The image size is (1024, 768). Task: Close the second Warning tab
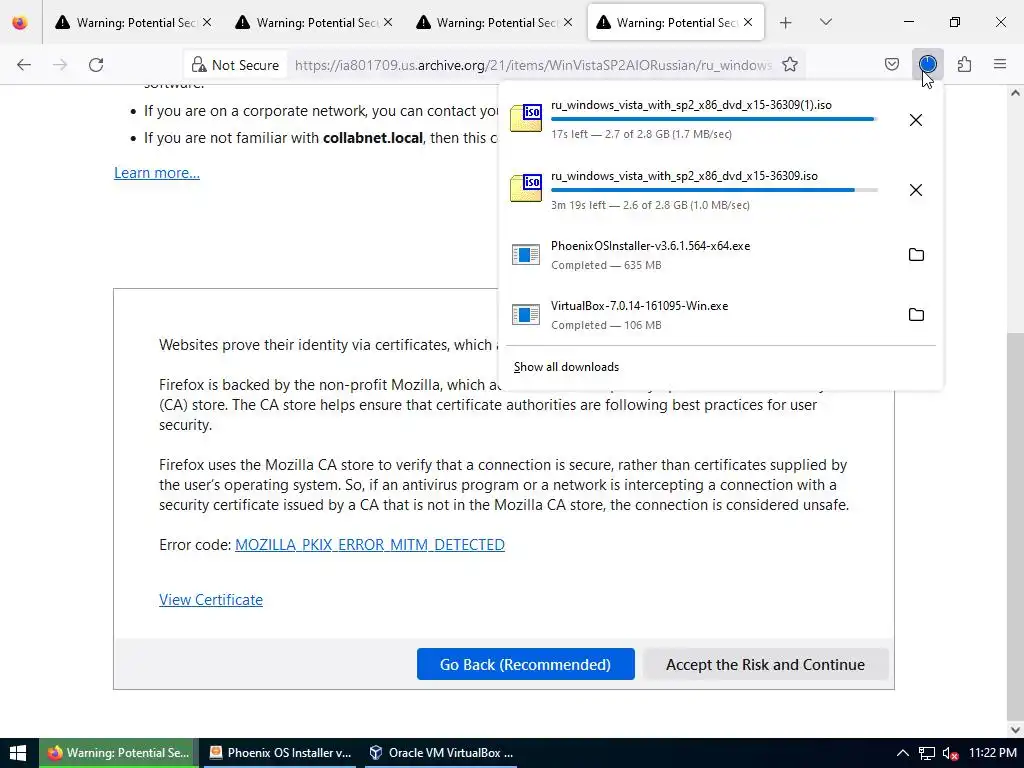click(388, 22)
